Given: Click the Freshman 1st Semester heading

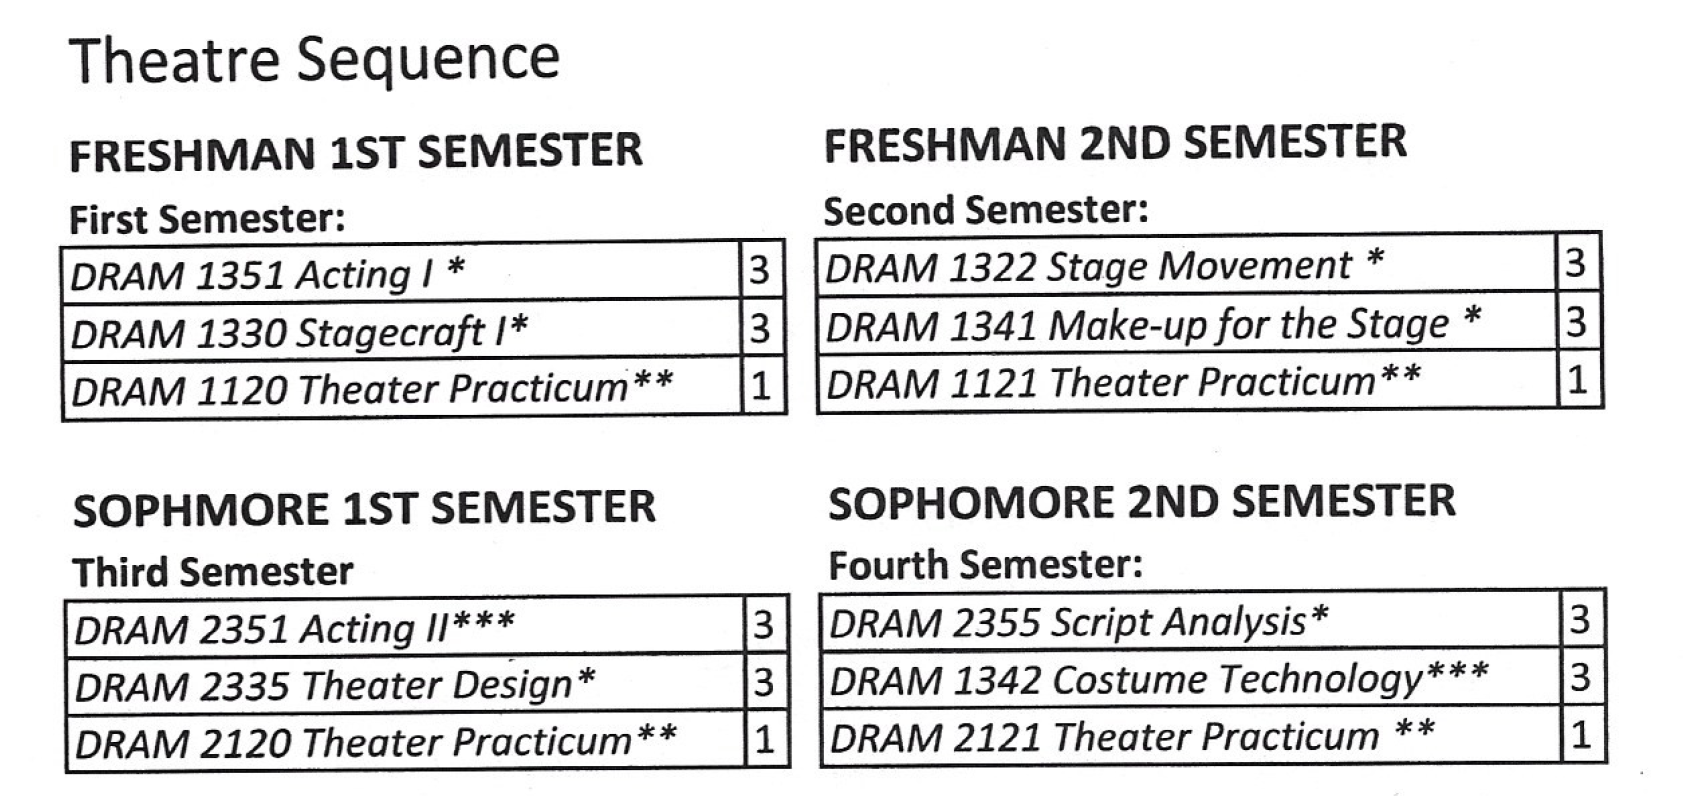Looking at the screenshot, I should [356, 153].
